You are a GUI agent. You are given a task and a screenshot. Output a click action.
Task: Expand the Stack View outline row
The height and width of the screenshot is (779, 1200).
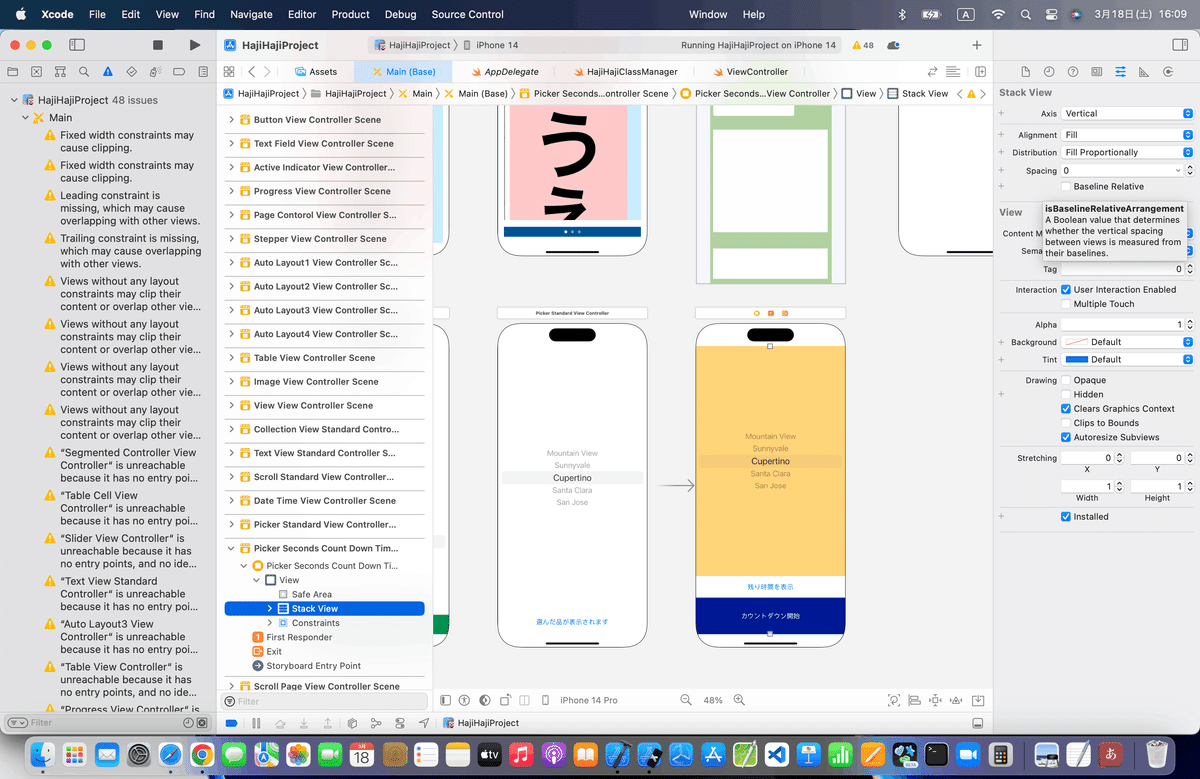coord(270,609)
